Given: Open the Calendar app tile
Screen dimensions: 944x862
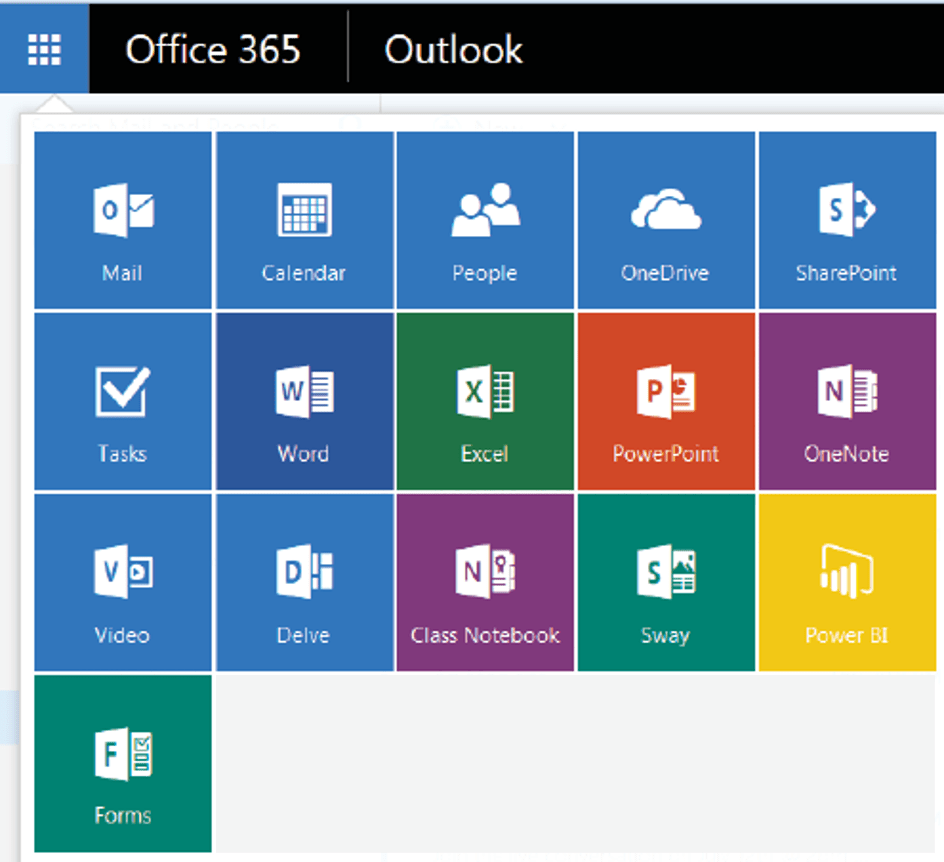Looking at the screenshot, I should point(304,221).
